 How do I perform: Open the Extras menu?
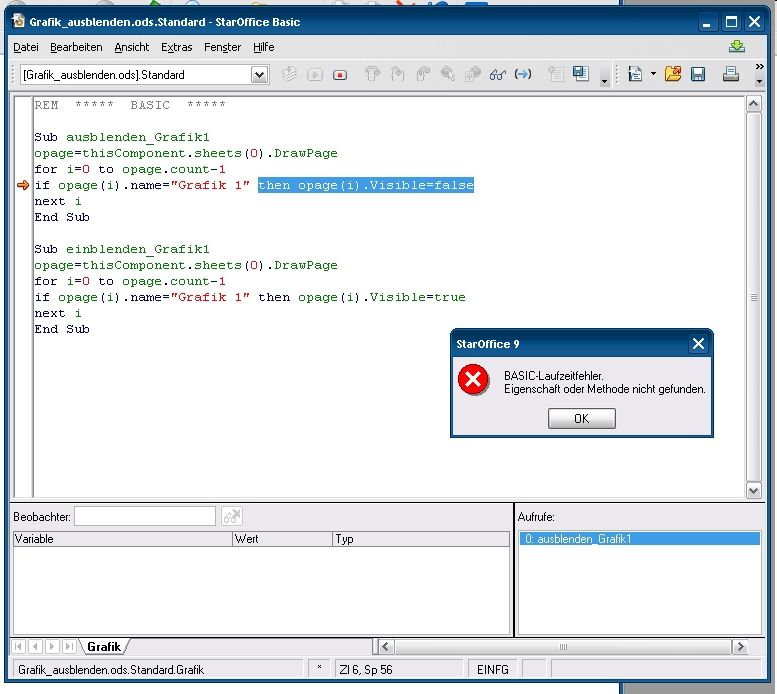click(176, 47)
